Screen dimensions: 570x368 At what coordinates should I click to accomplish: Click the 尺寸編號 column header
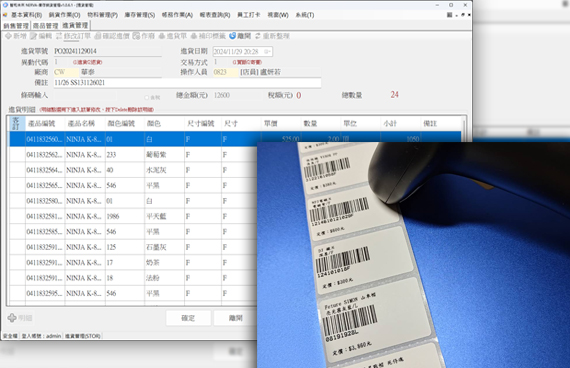point(203,124)
